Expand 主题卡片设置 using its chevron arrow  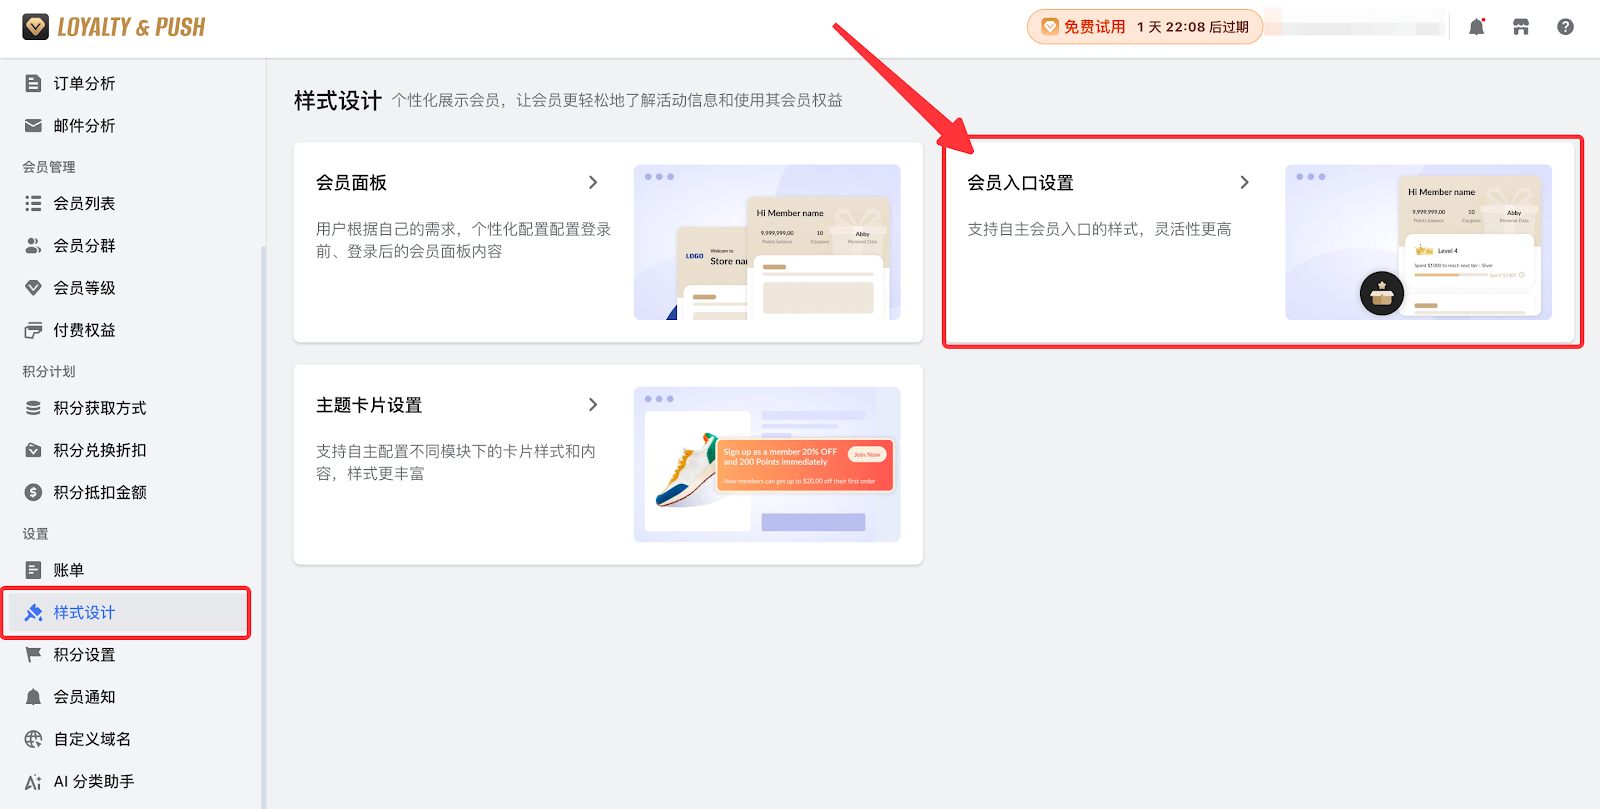[x=593, y=404]
